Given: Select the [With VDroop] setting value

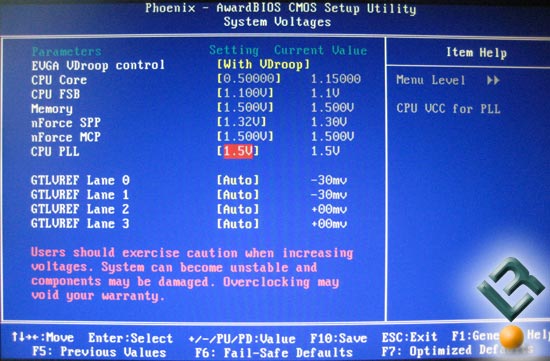Looking at the screenshot, I should 263,65.
